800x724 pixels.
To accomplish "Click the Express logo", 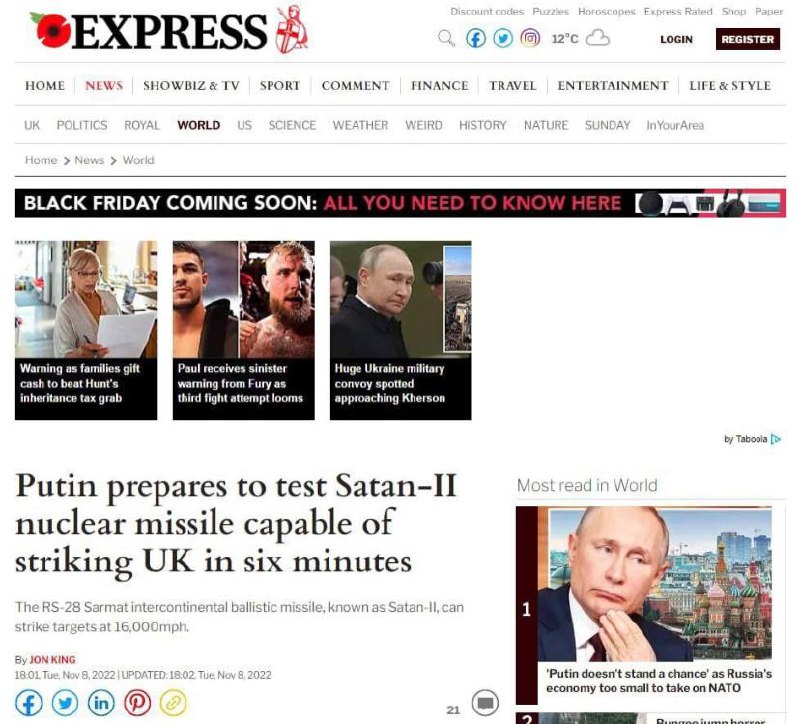I will 169,30.
